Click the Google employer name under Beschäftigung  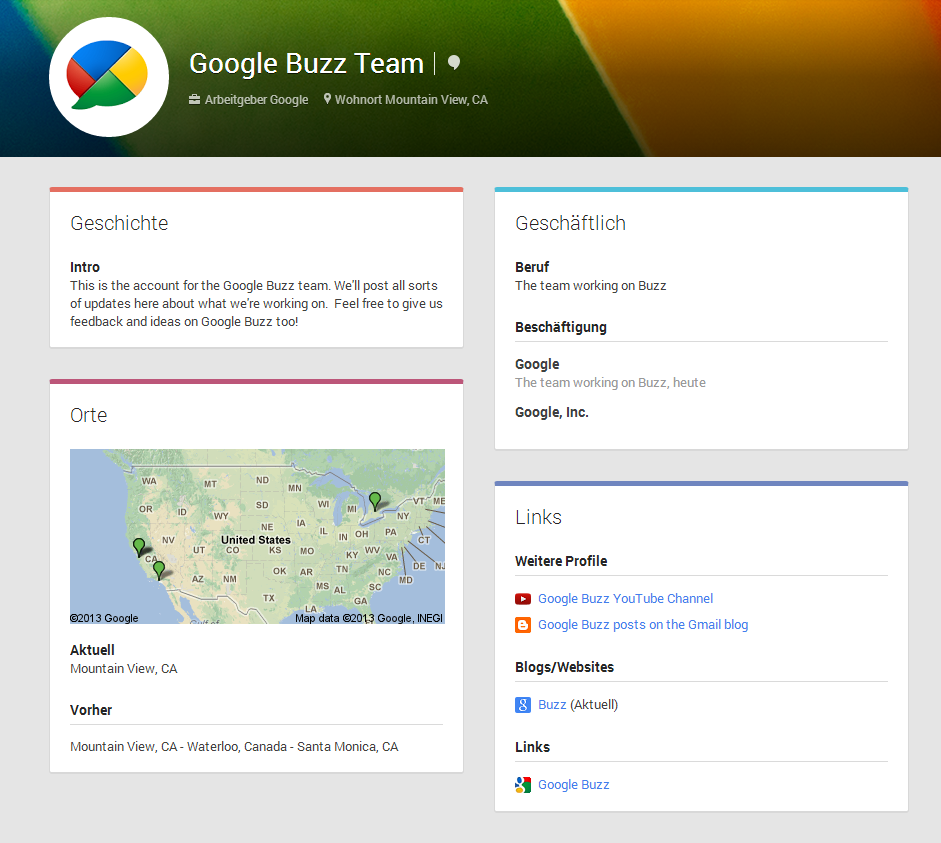(537, 364)
